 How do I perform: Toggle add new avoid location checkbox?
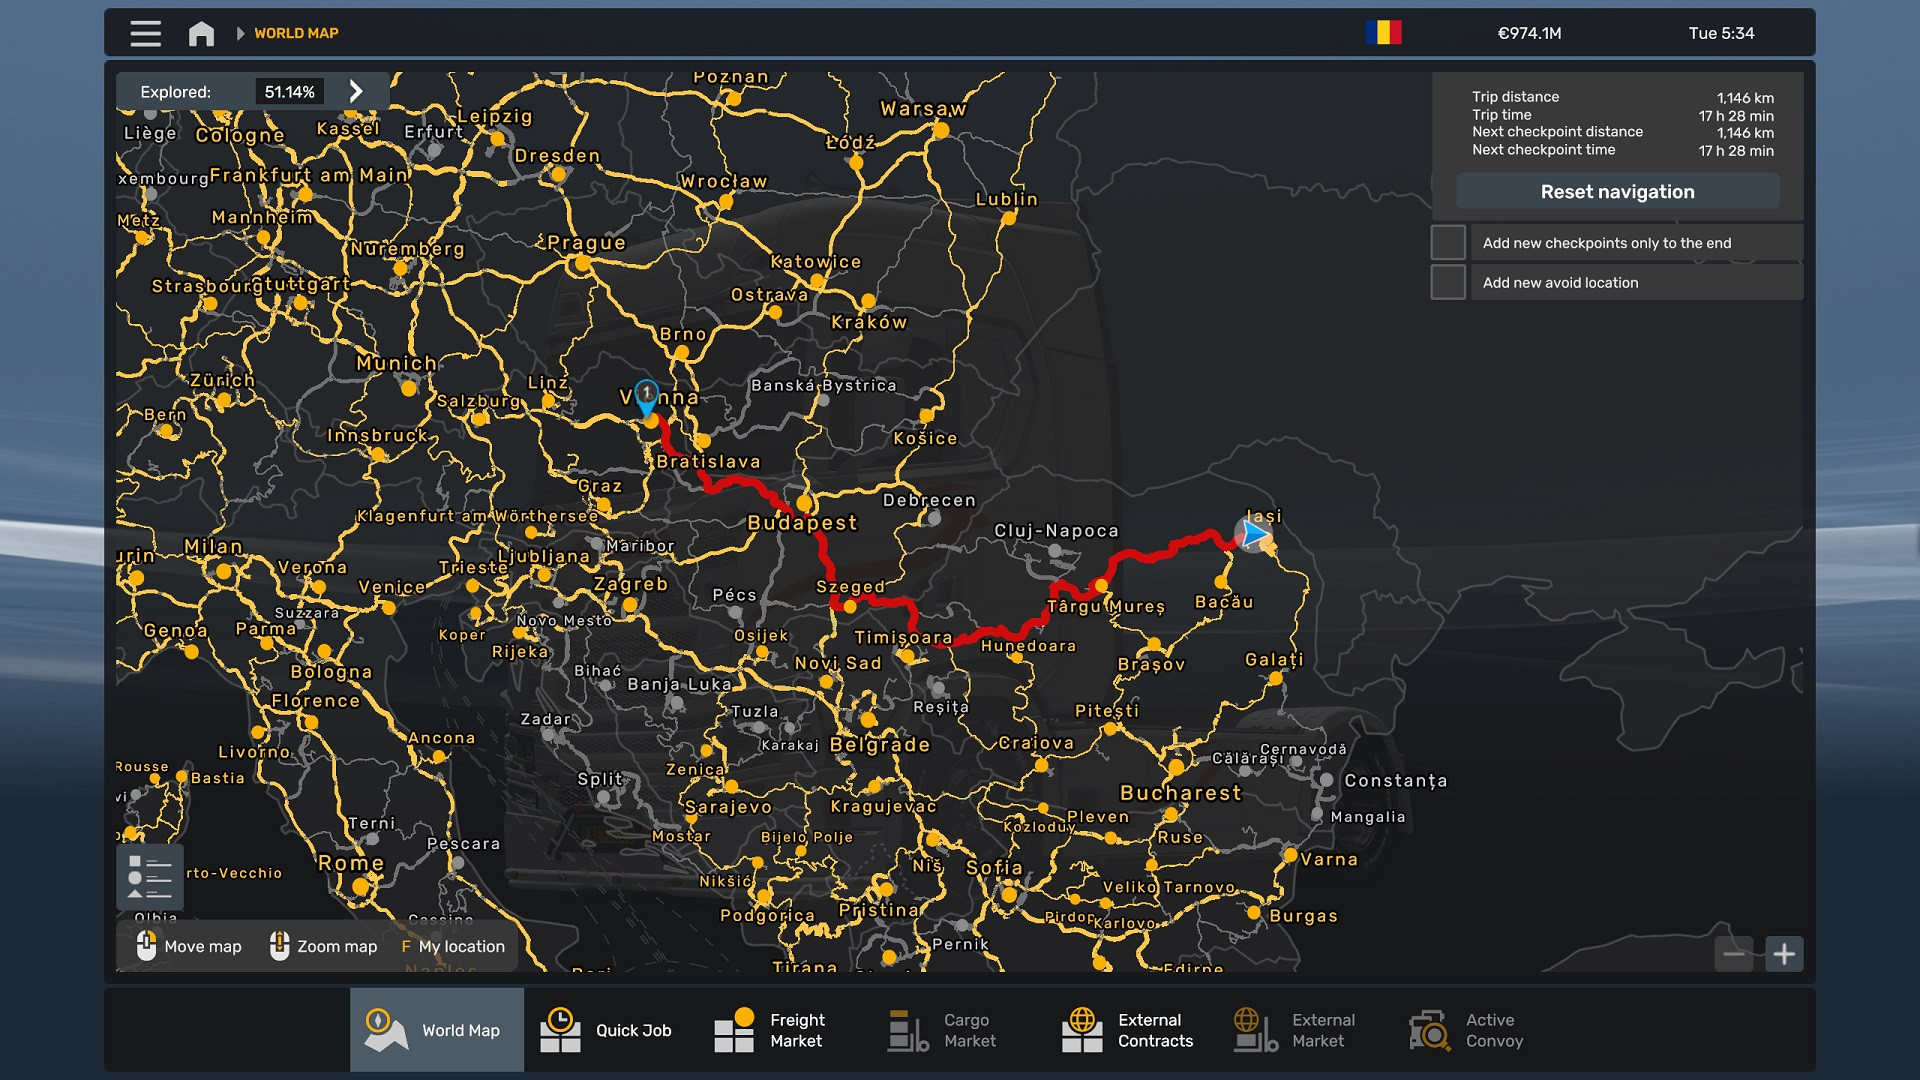[x=1448, y=282]
